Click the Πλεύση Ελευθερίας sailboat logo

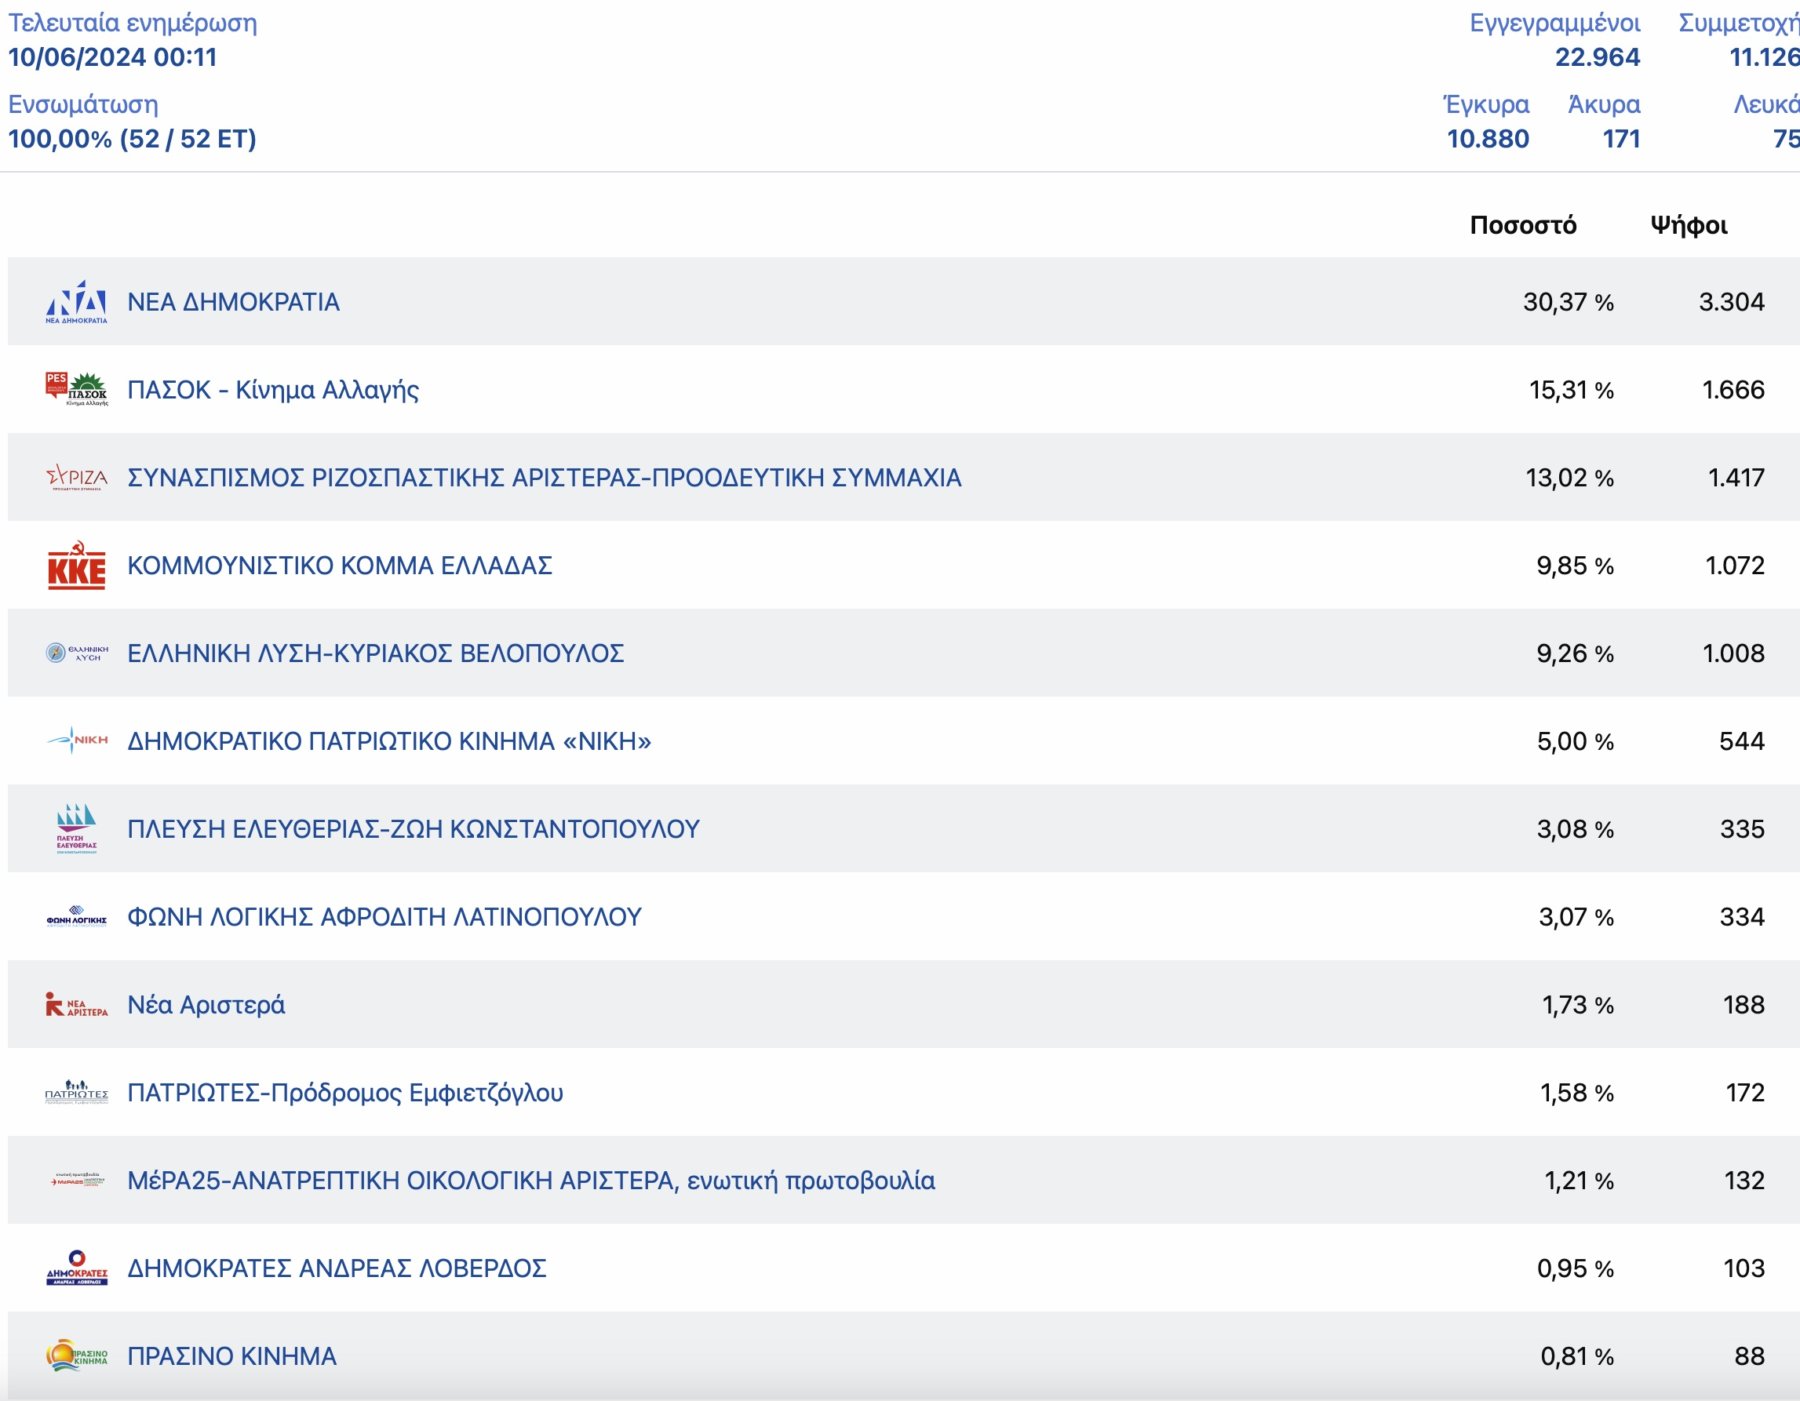coord(76,828)
